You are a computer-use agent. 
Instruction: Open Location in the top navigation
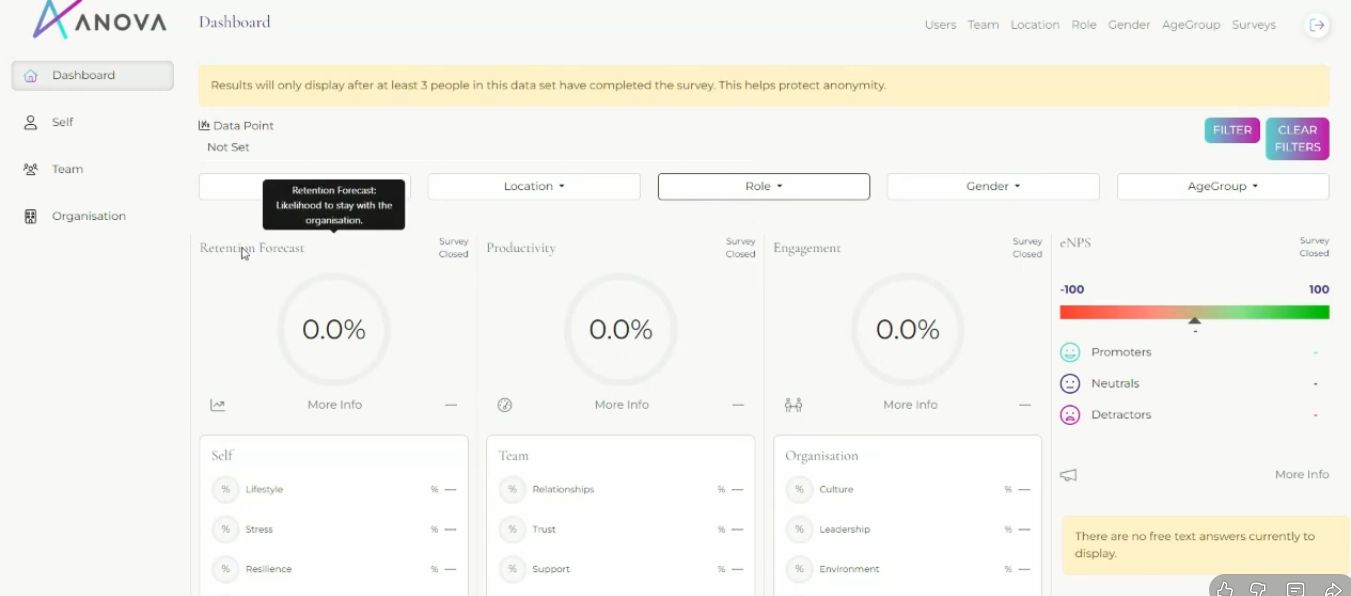[x=1035, y=25]
